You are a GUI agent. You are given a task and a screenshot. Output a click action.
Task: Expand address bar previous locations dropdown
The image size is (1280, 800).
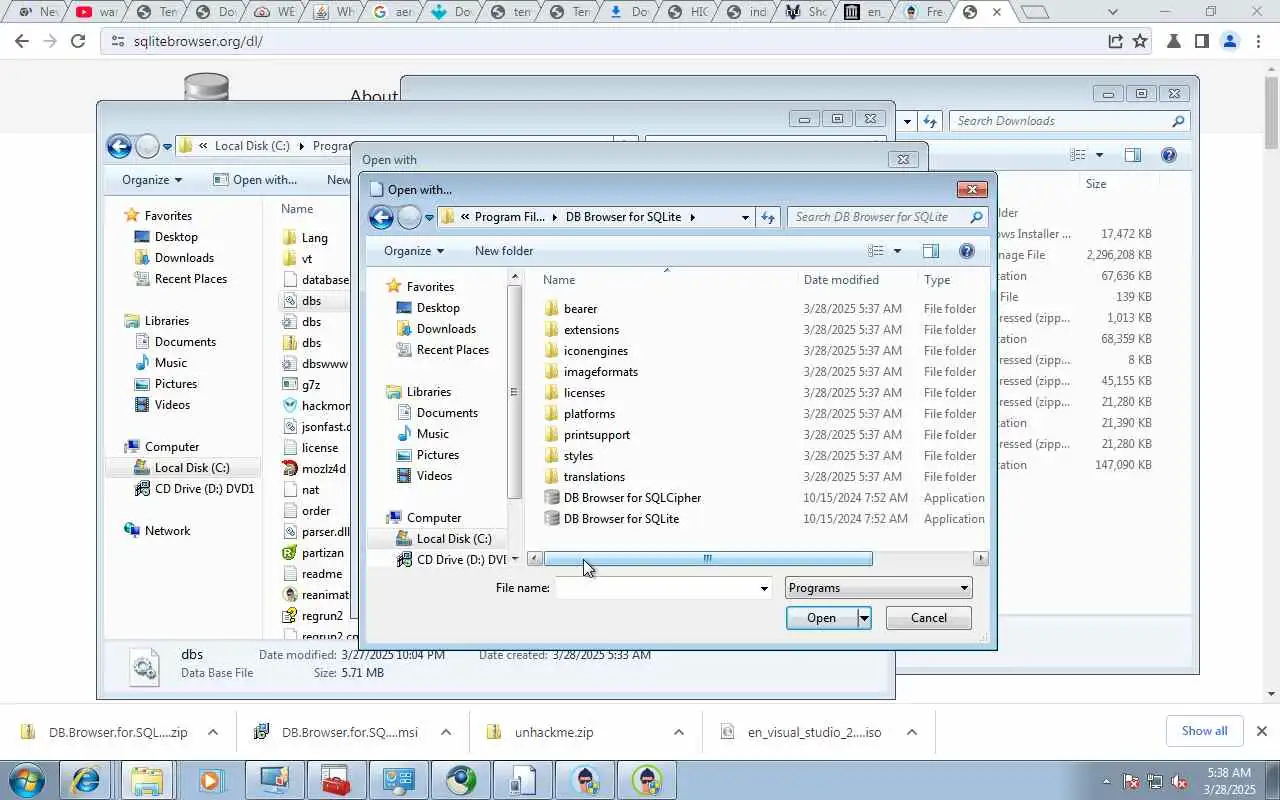coord(745,217)
